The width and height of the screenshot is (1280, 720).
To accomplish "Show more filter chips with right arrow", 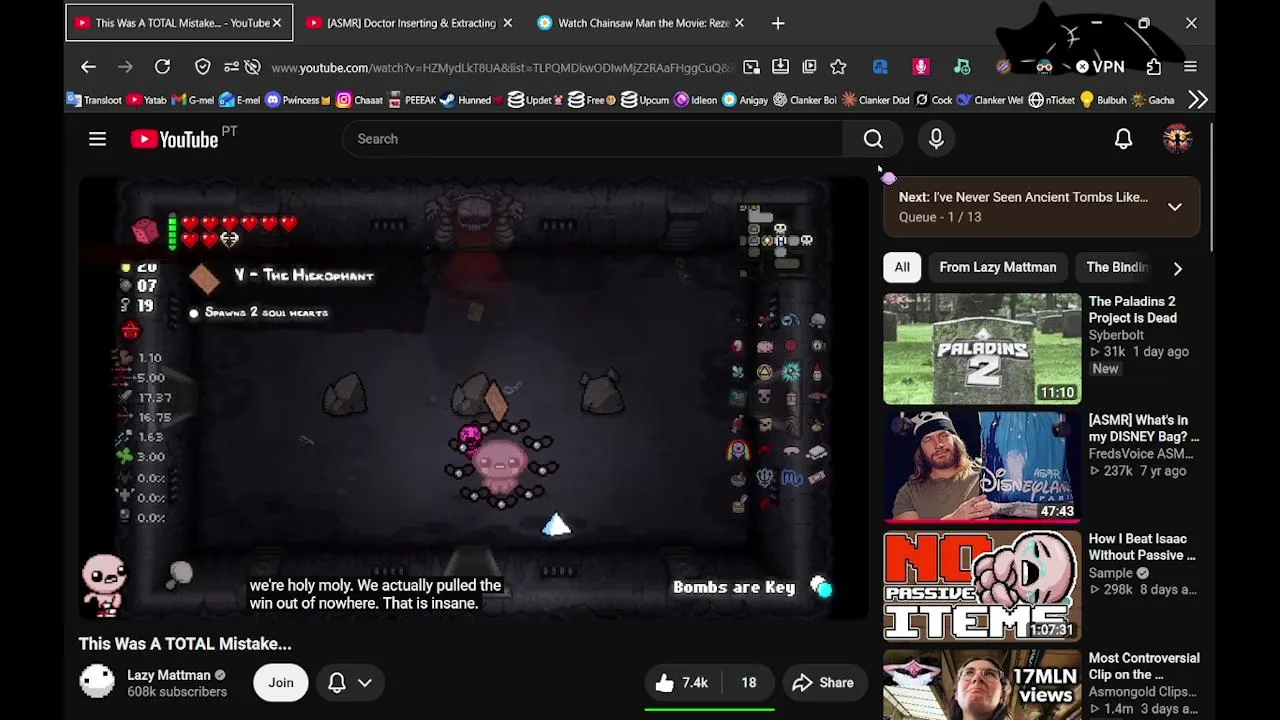I will [1177, 268].
